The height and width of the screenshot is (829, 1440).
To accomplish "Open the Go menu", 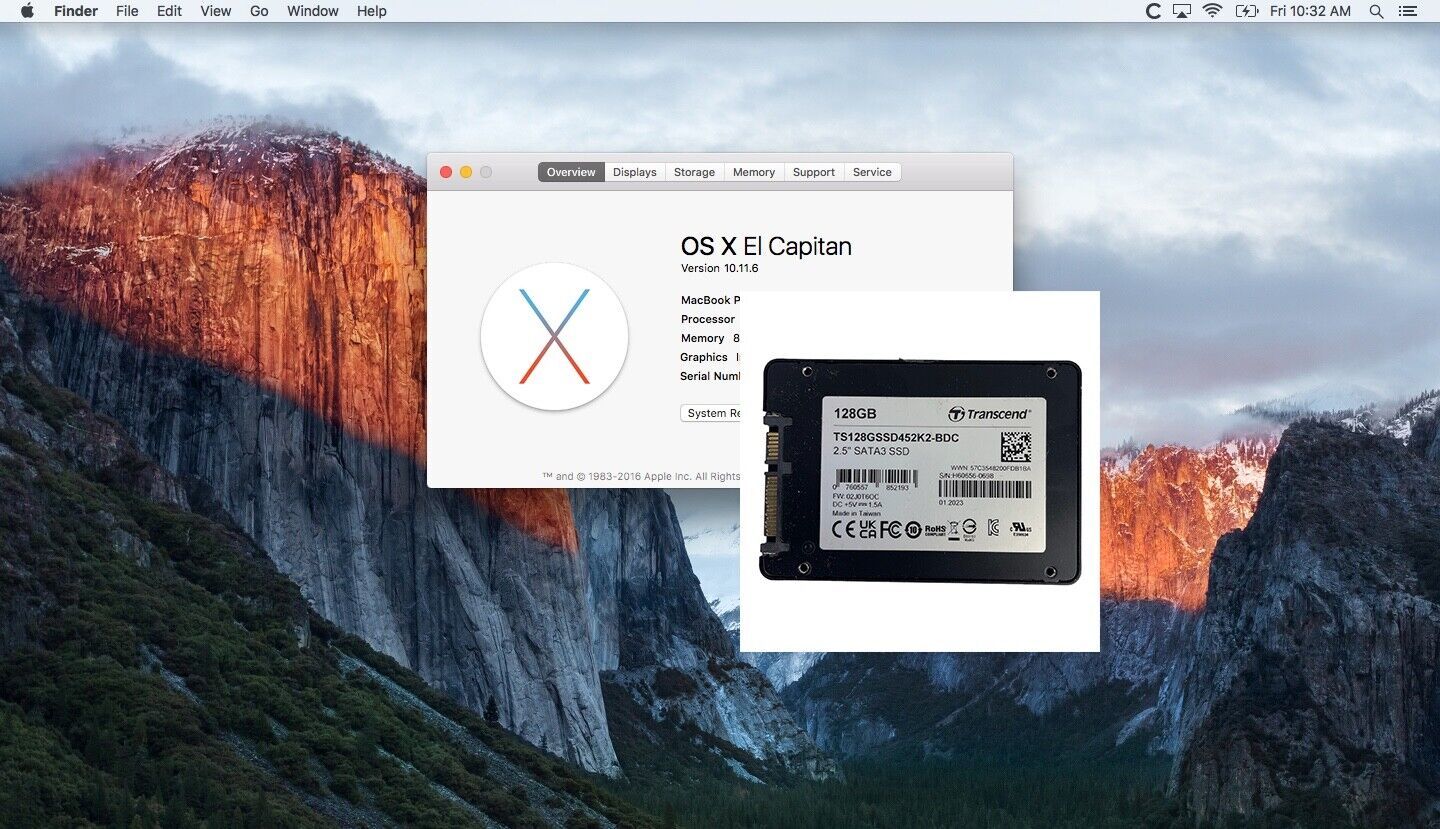I will coord(259,11).
